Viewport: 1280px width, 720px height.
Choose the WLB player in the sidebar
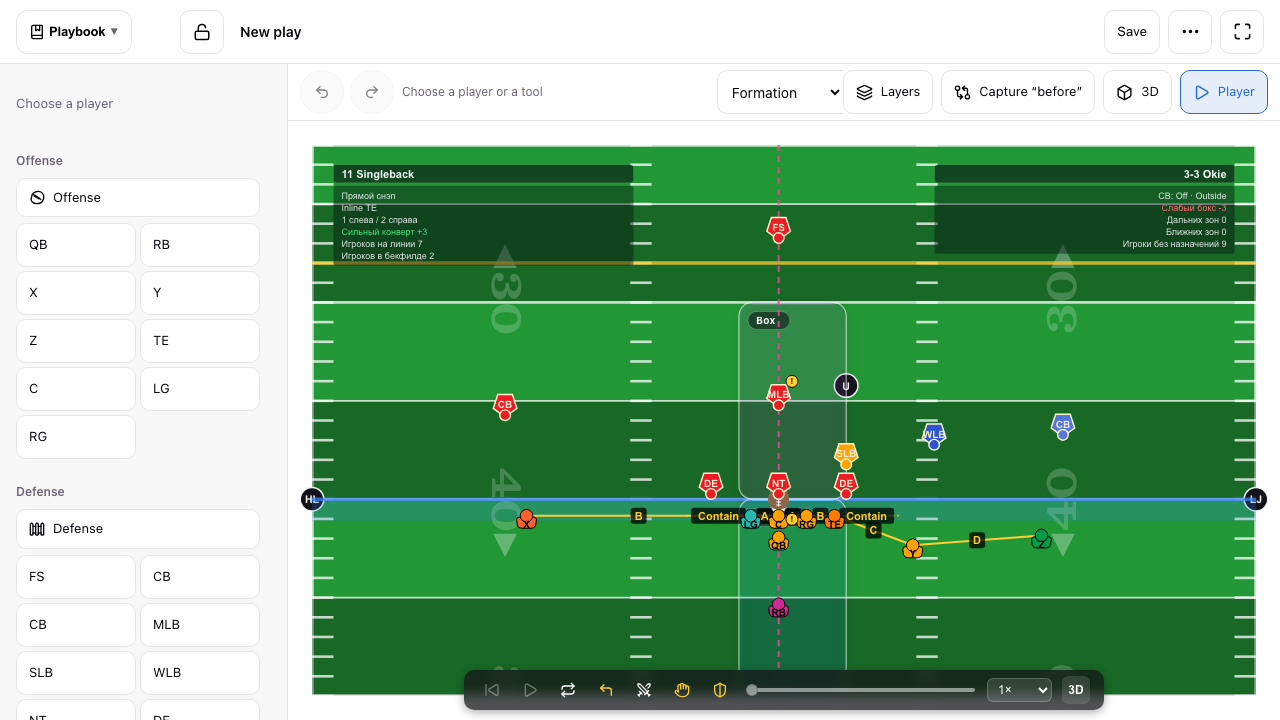pyautogui.click(x=200, y=673)
